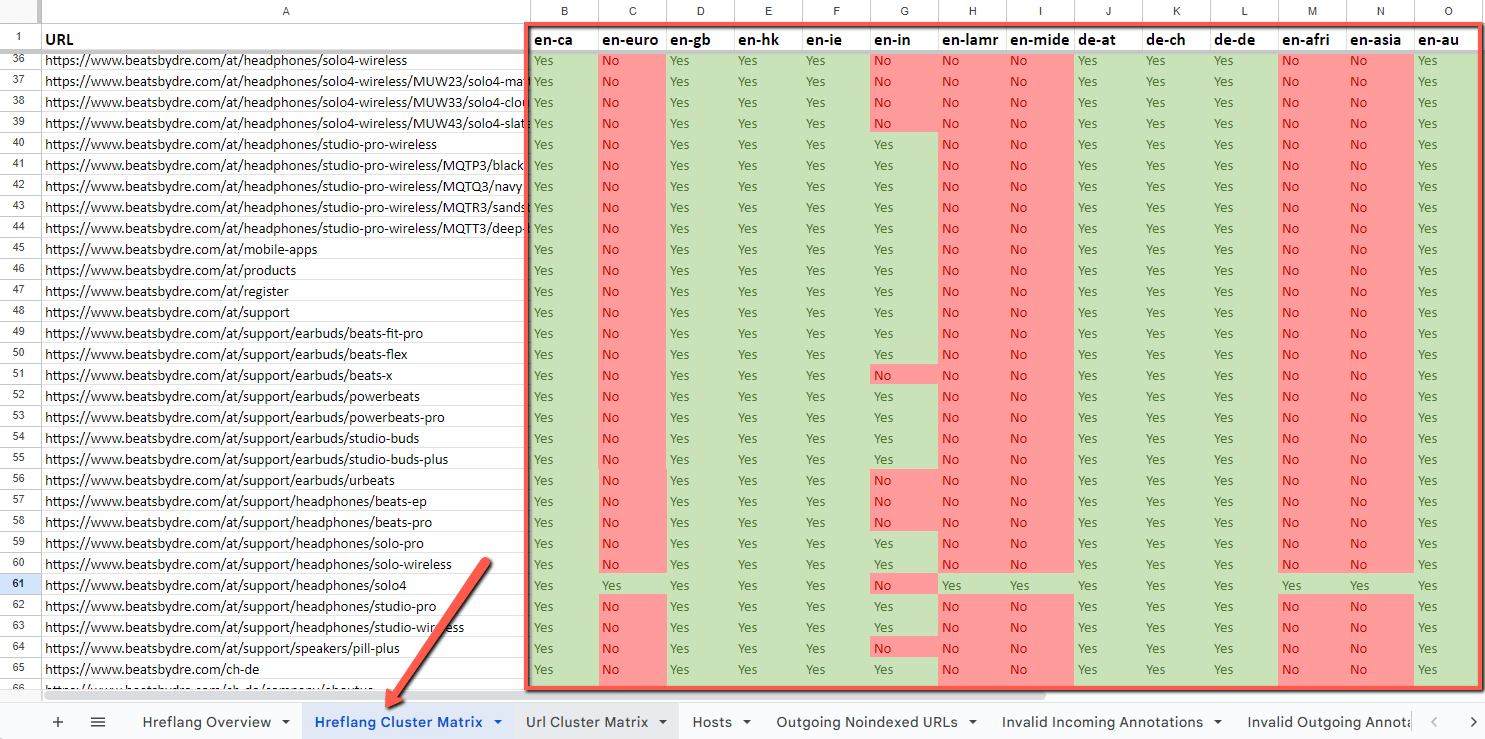Select the en-mide header cell
Image resolution: width=1485 pixels, height=739 pixels.
pyautogui.click(x=1041, y=39)
